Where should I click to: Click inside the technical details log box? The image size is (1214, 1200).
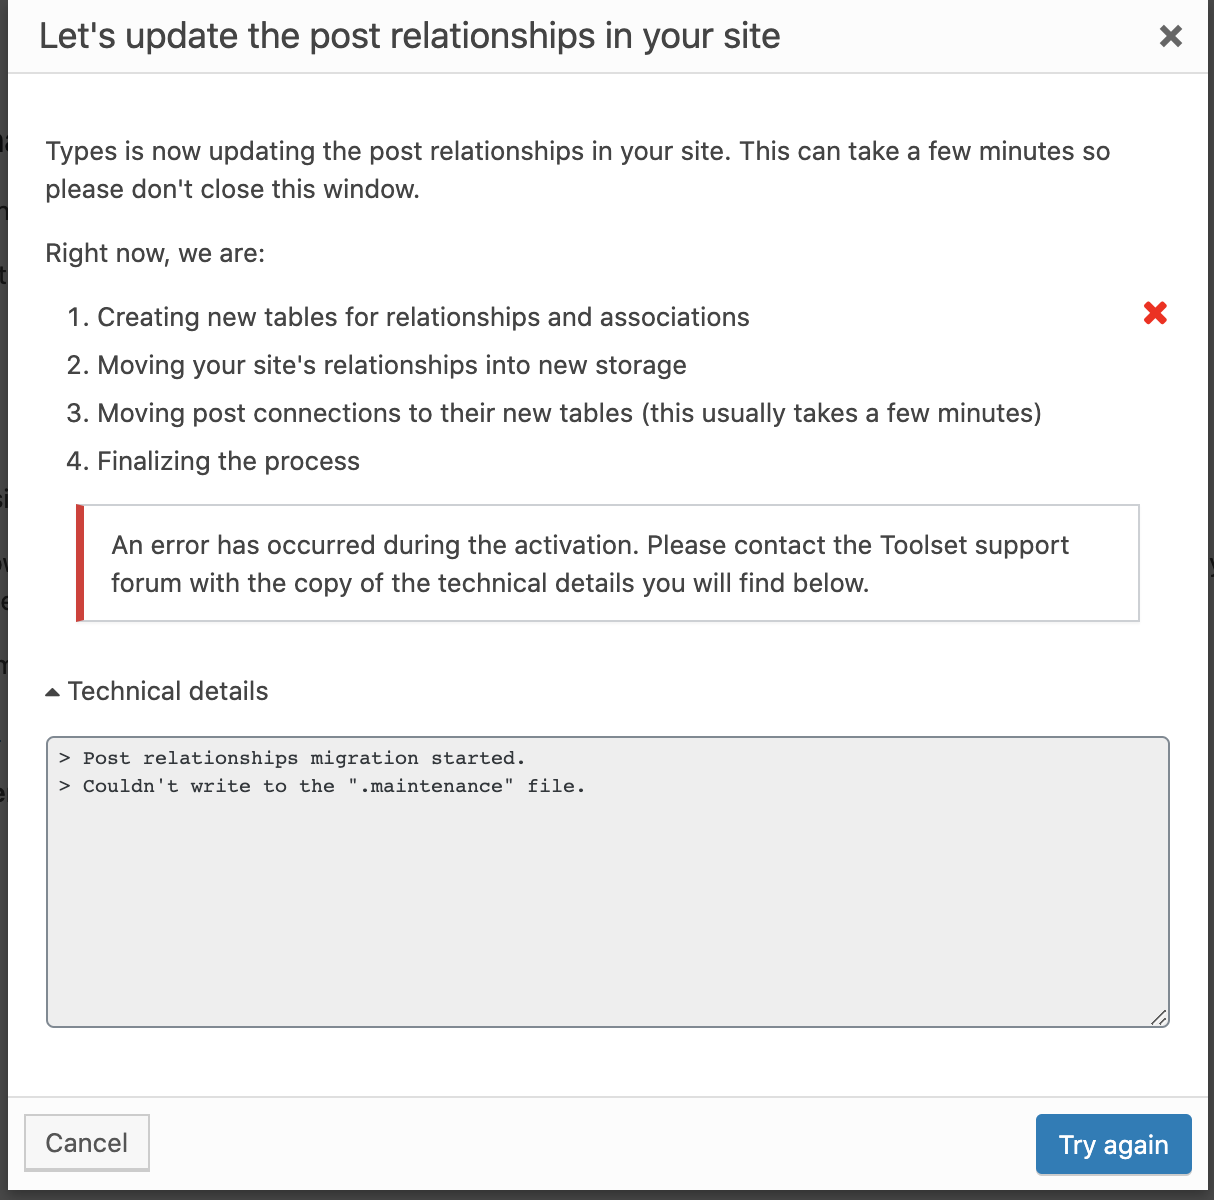click(x=608, y=882)
